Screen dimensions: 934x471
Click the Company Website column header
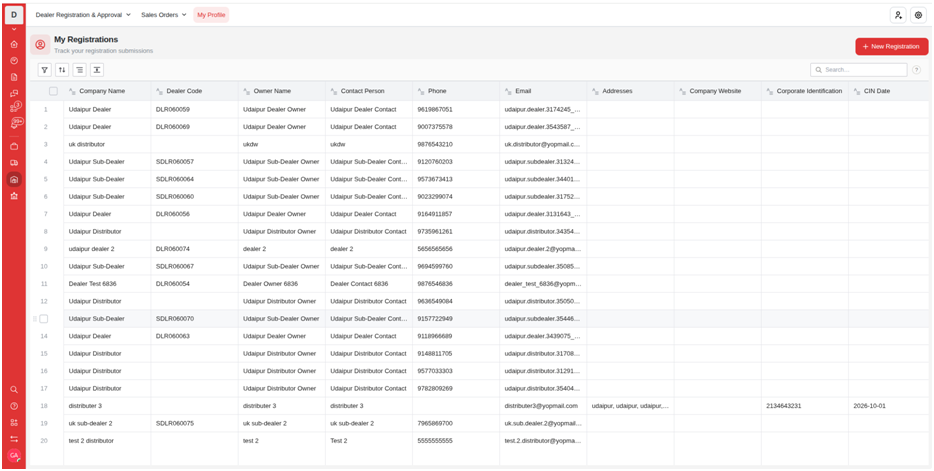pyautogui.click(x=718, y=91)
